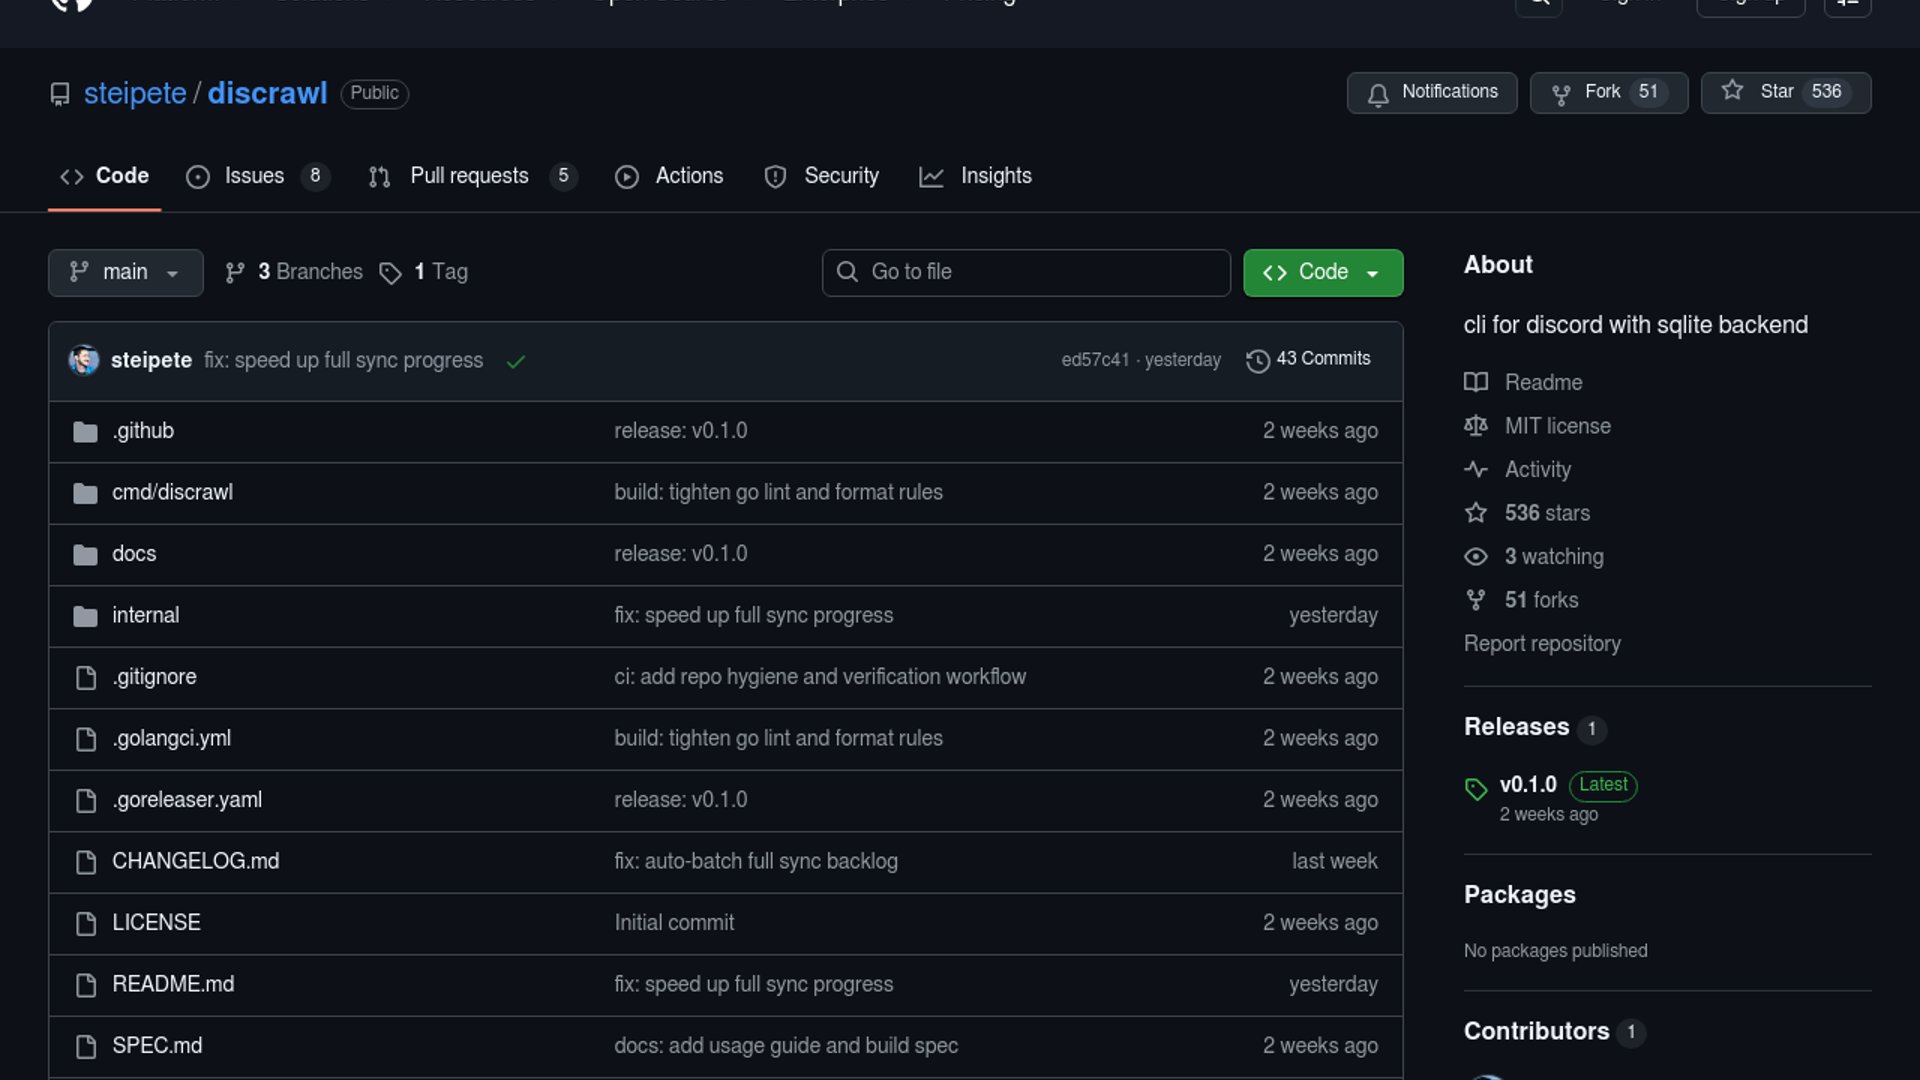
Task: Click the Notifications bell button
Action: coord(1431,92)
